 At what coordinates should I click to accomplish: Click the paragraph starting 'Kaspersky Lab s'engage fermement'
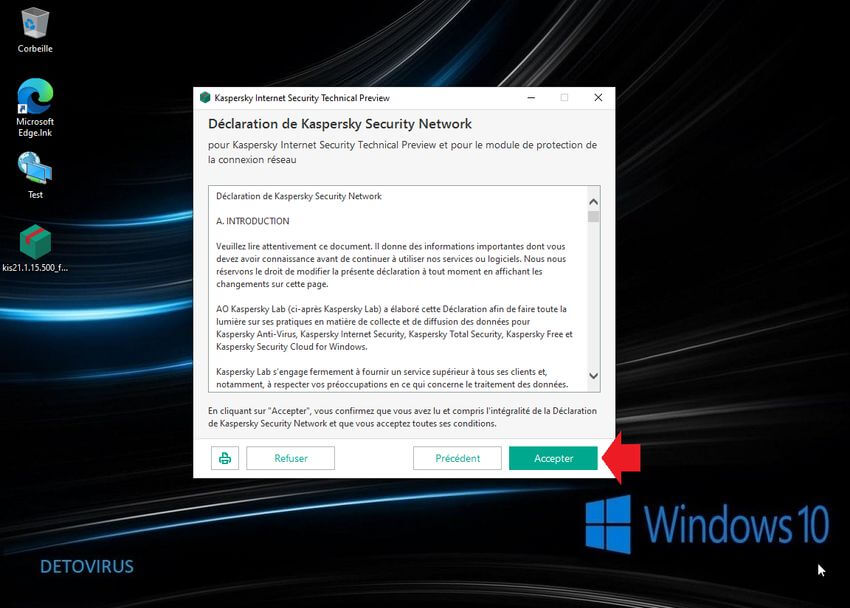tap(392, 378)
